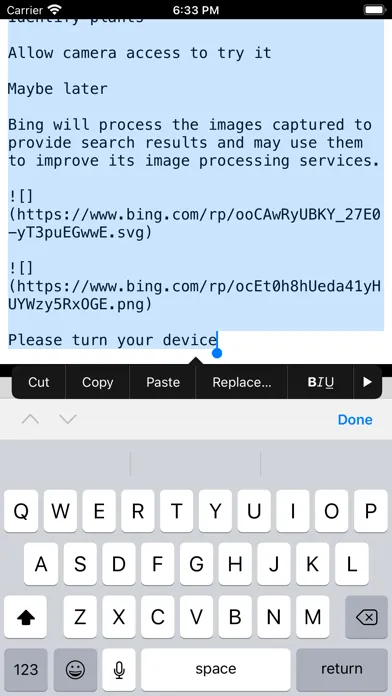The height and width of the screenshot is (696, 392).
Task: Tap the text 'Maybe later' in editor
Action: click(58, 89)
